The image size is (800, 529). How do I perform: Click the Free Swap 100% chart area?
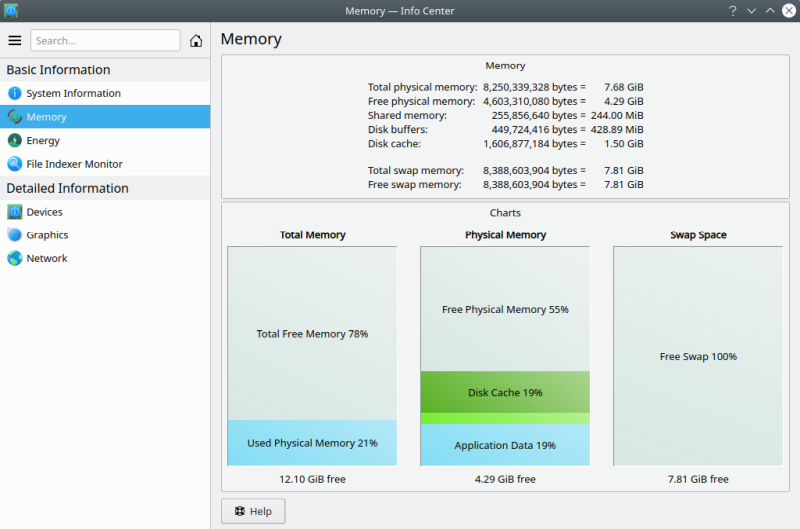point(698,356)
